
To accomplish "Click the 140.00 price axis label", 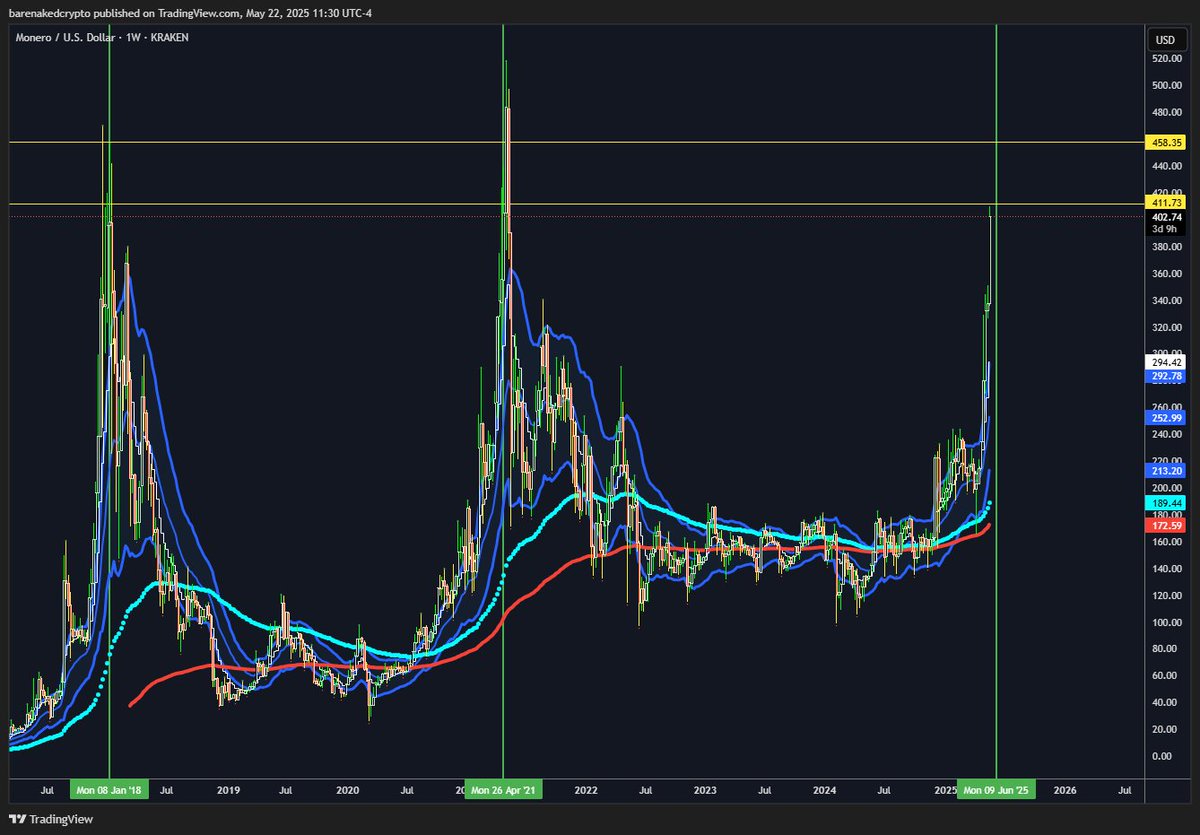I will click(x=1167, y=569).
